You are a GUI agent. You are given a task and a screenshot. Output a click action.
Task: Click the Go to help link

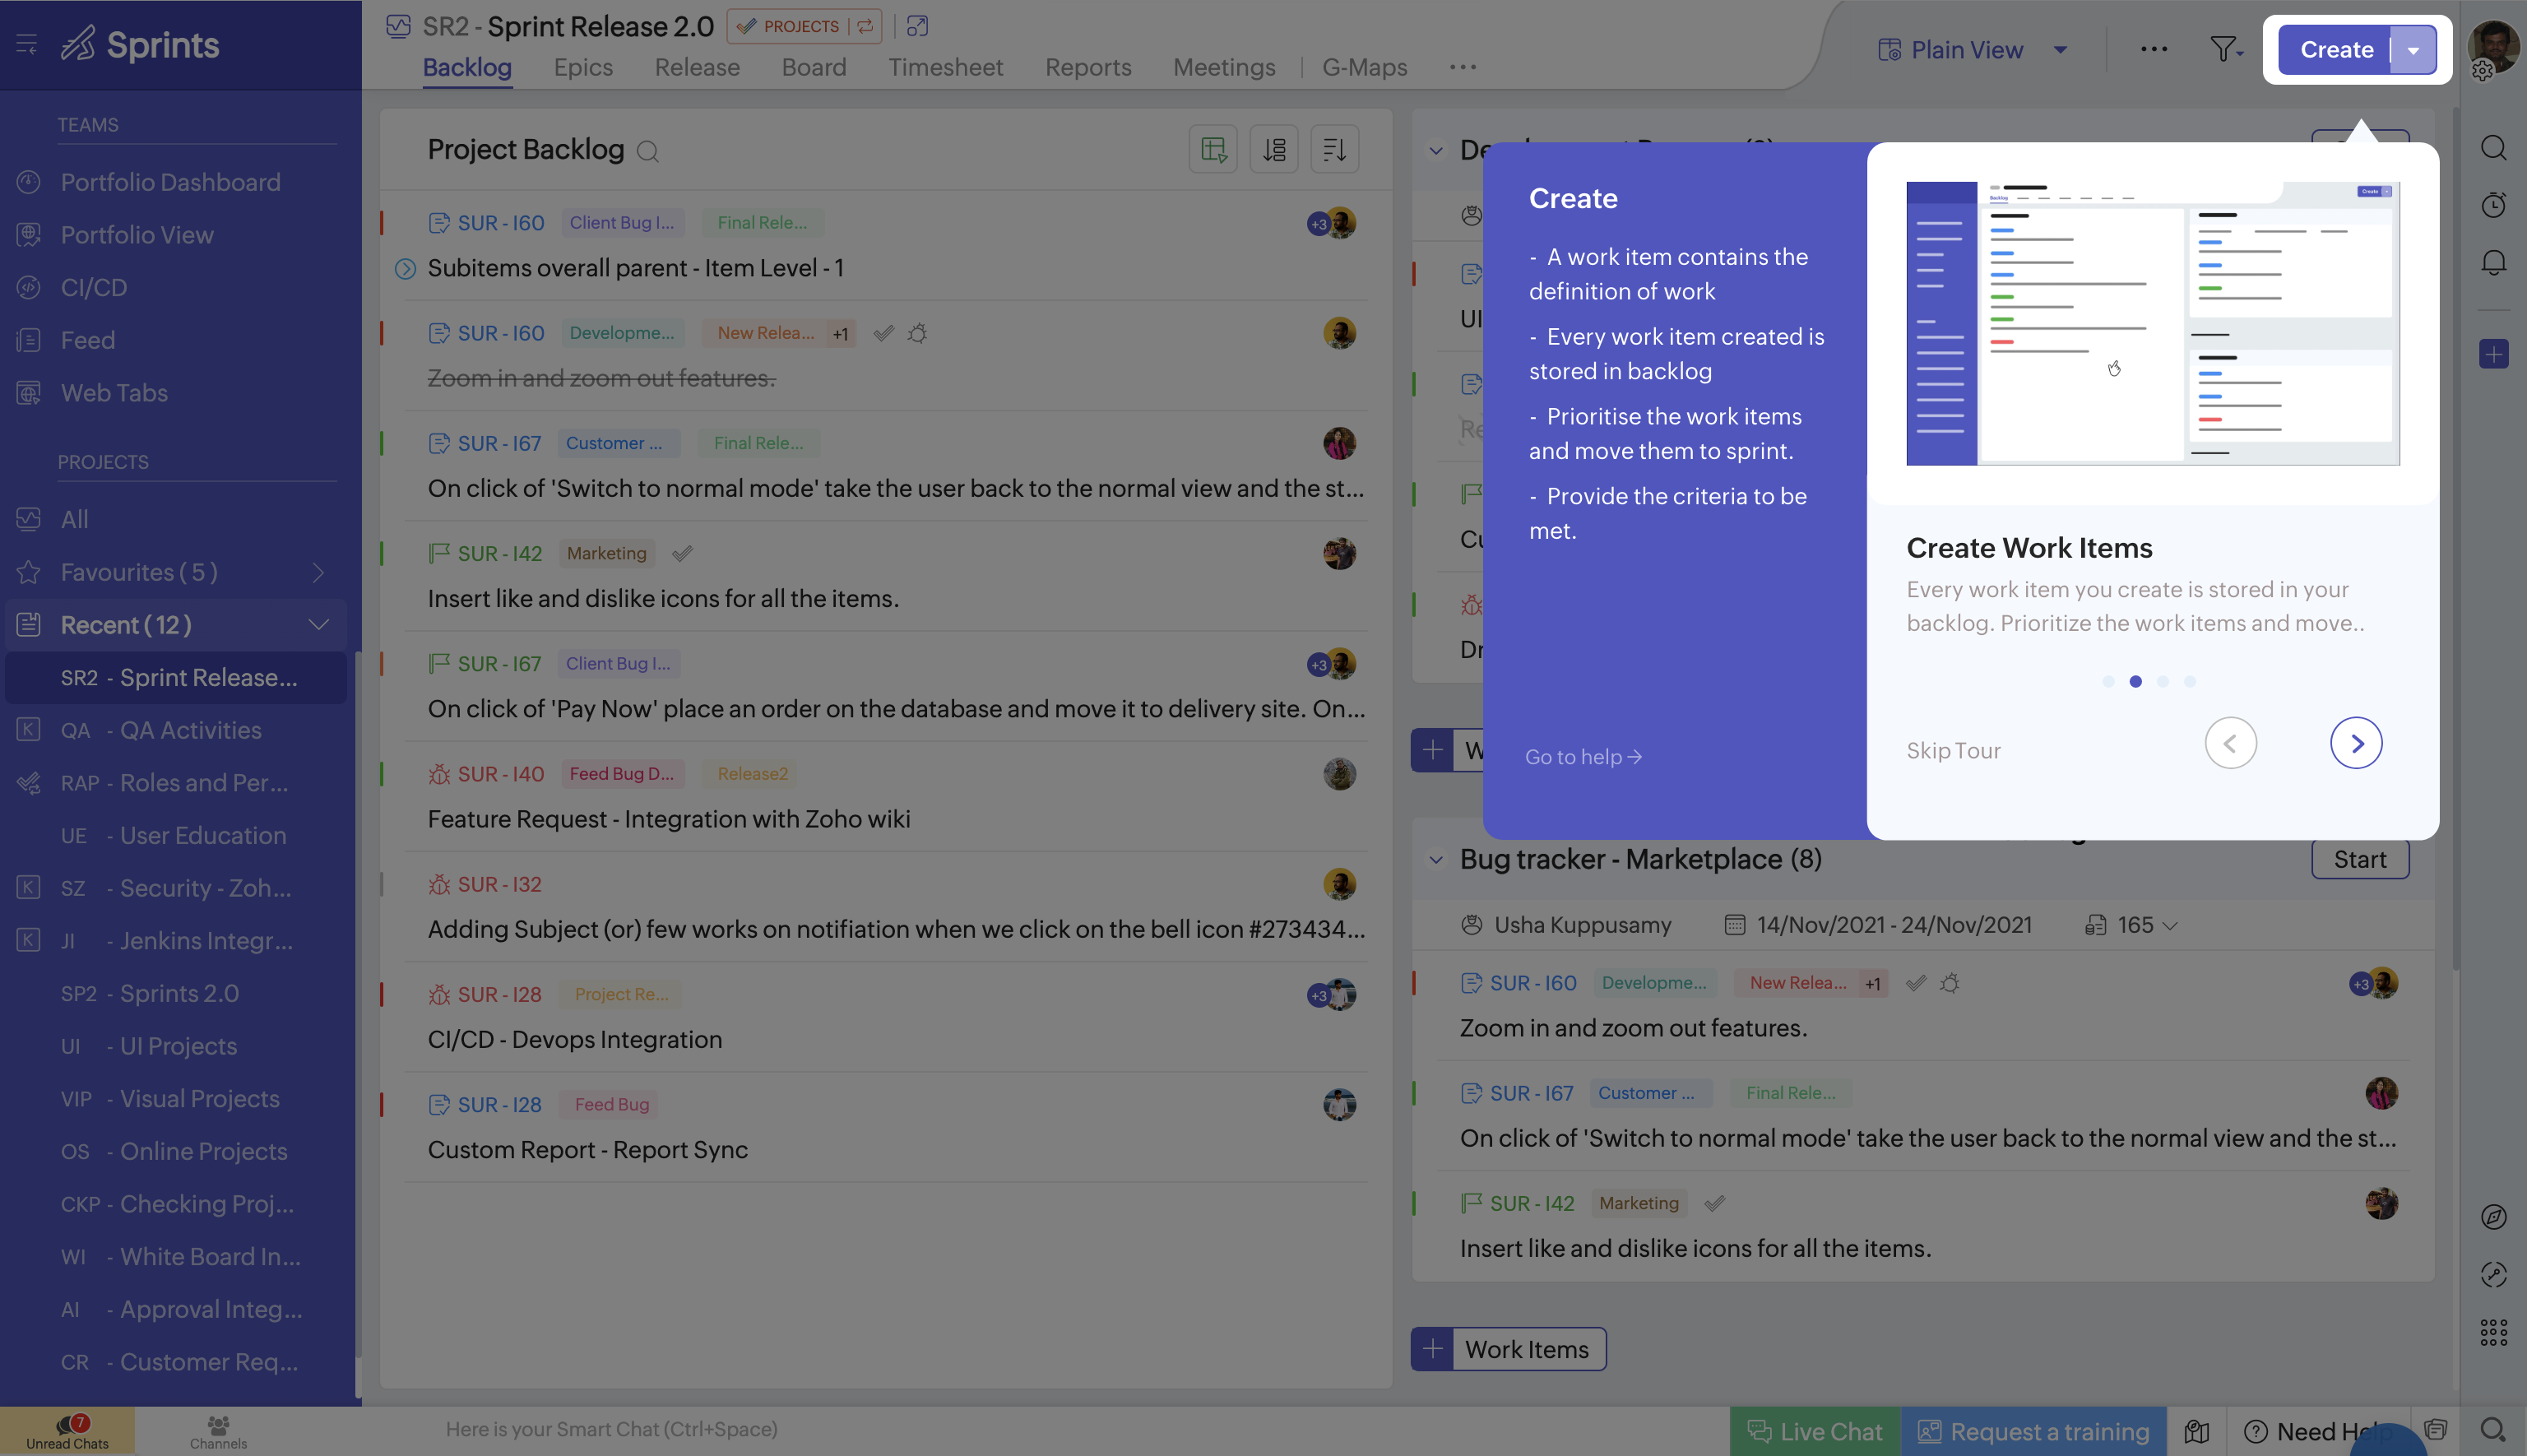[1583, 757]
